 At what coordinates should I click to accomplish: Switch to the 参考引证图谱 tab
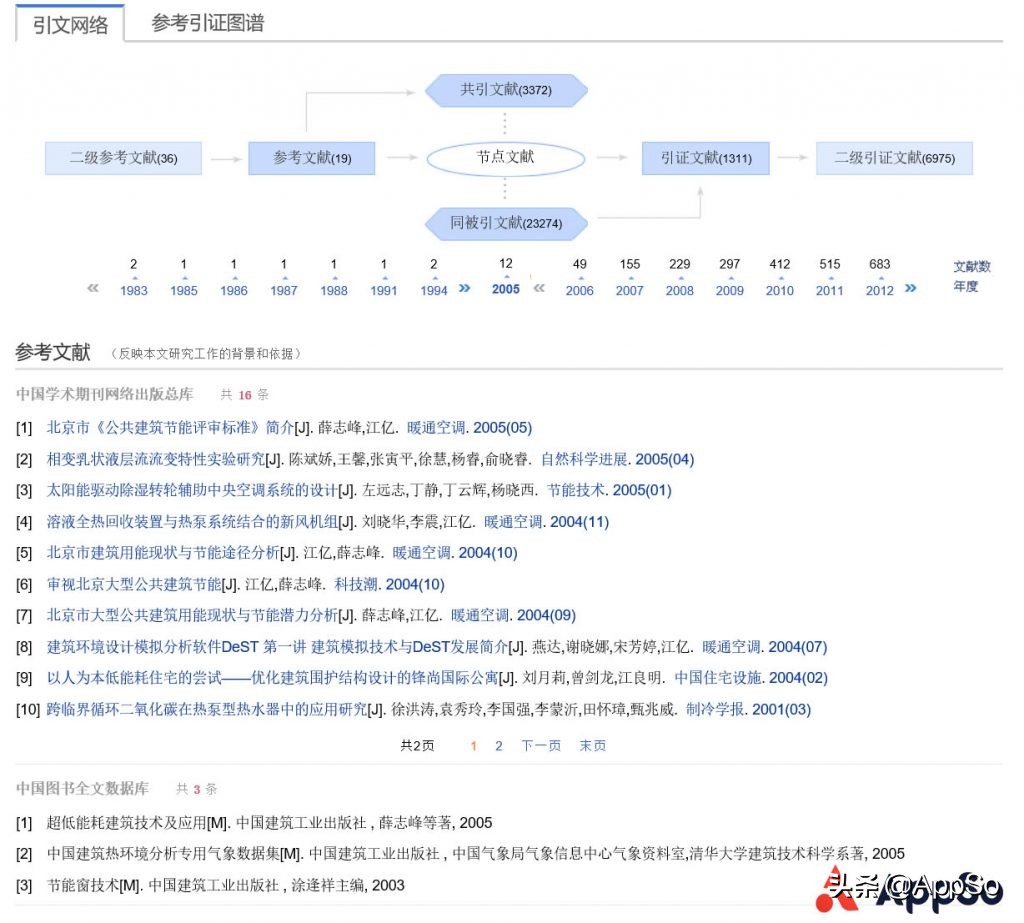(208, 22)
